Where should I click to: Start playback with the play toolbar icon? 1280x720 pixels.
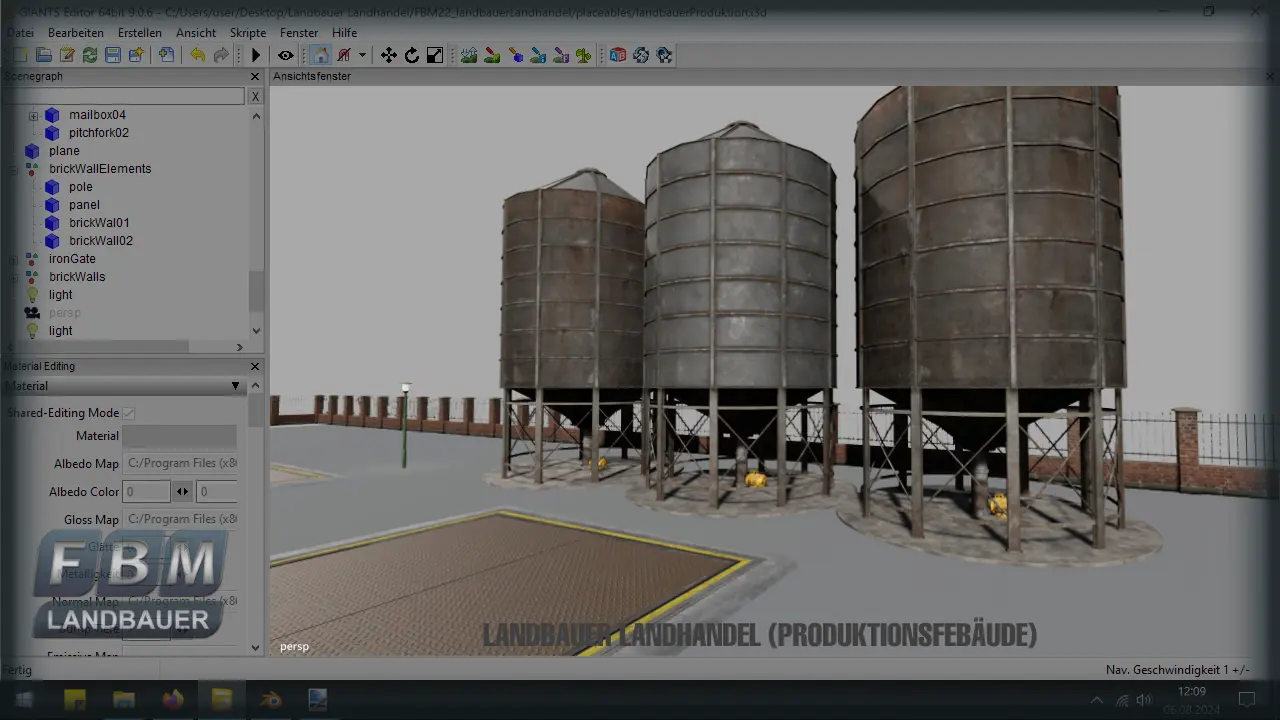pyautogui.click(x=256, y=55)
